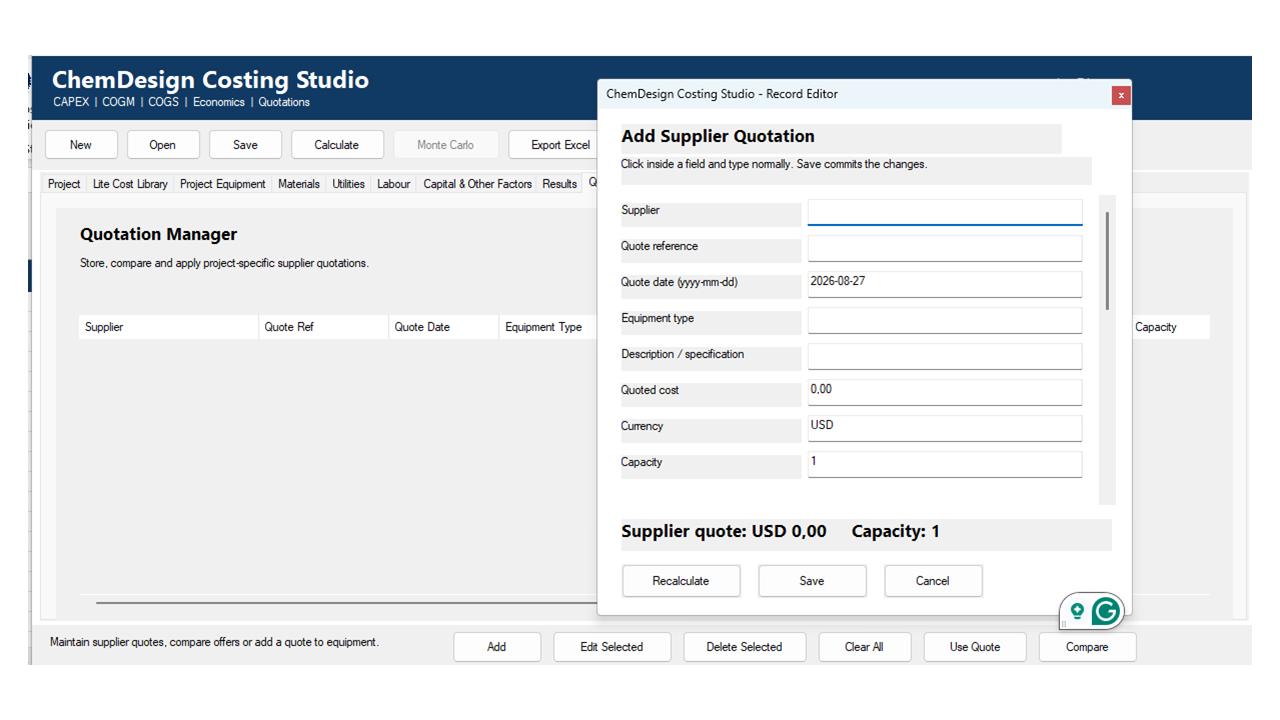Viewport: 1280px width, 720px height.
Task: Click the Capacity input field in the dialog
Action: point(945,464)
